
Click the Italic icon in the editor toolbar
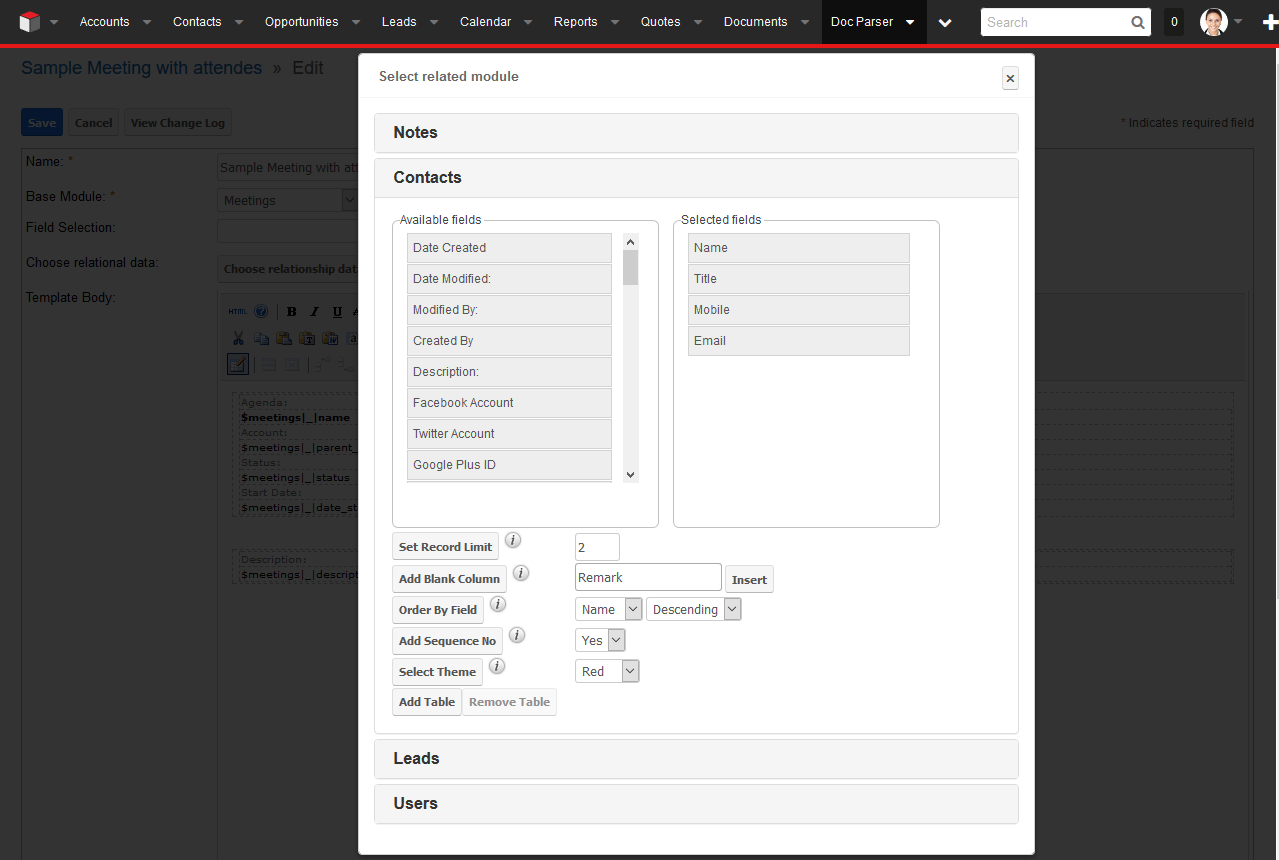[314, 312]
